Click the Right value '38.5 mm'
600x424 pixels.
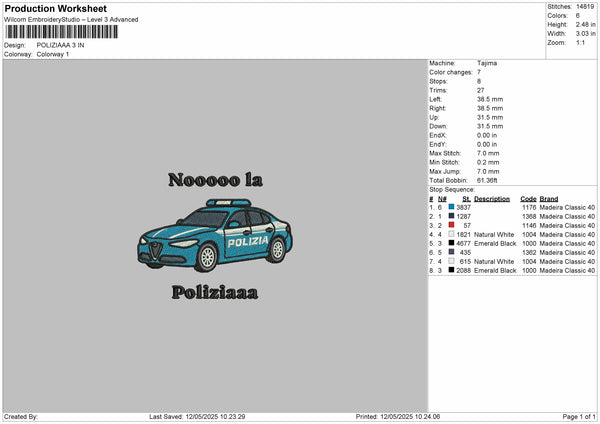click(490, 108)
